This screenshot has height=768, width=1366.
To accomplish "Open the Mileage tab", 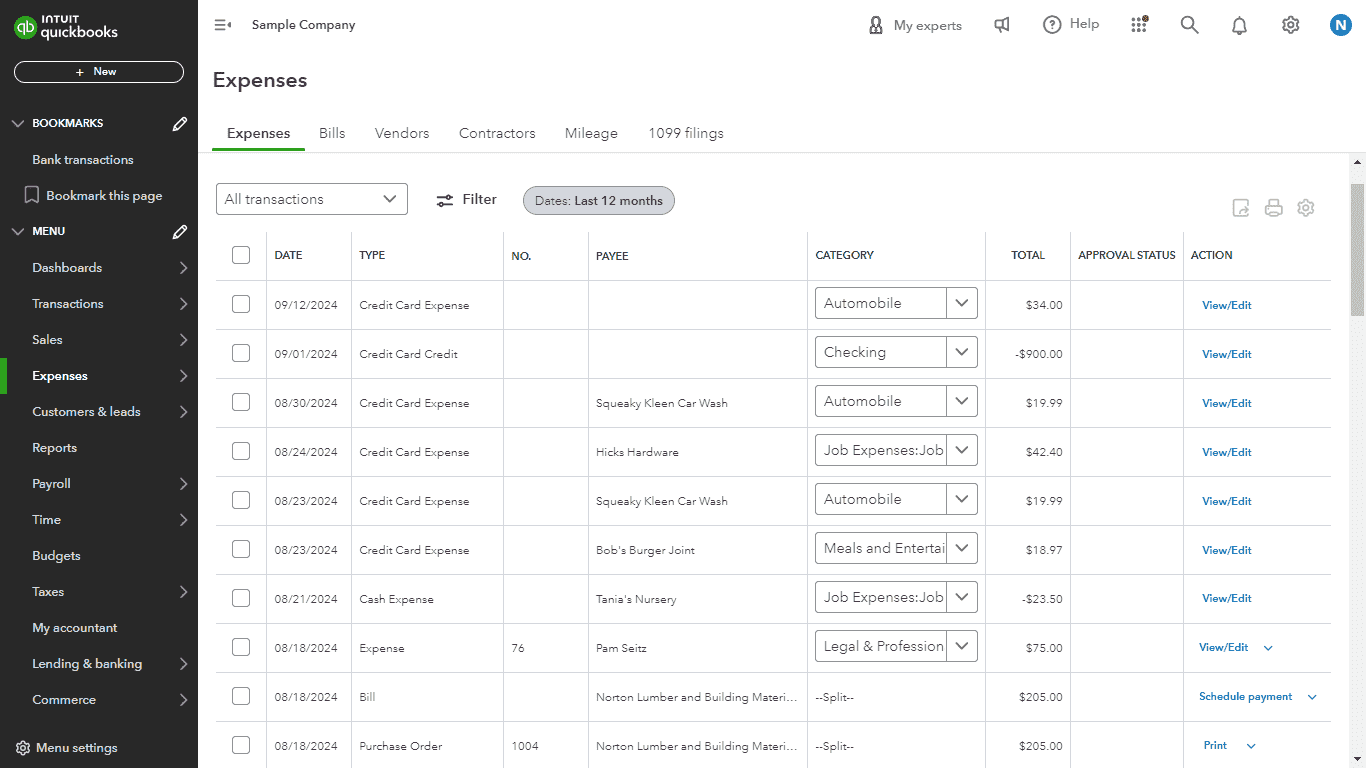I will (590, 133).
